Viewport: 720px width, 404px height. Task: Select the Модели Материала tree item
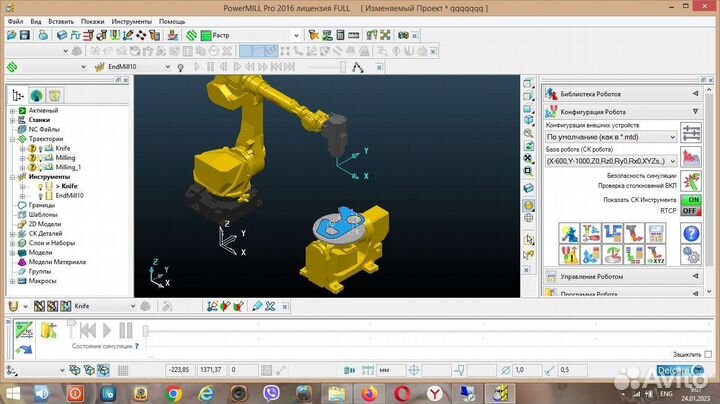(57, 262)
